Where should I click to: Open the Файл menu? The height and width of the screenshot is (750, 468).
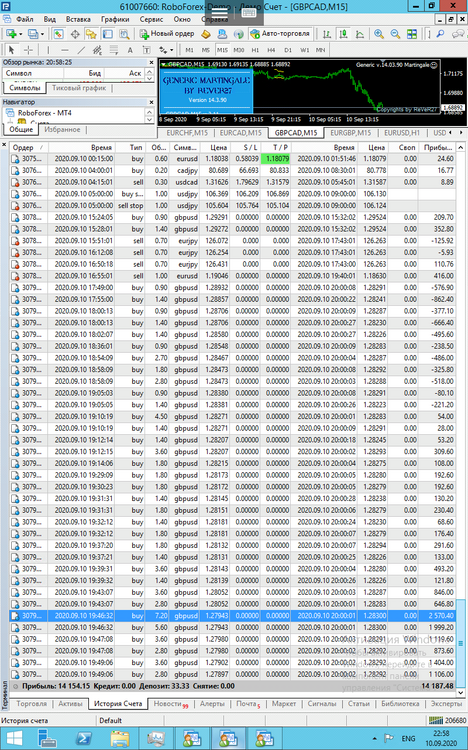(x=24, y=20)
